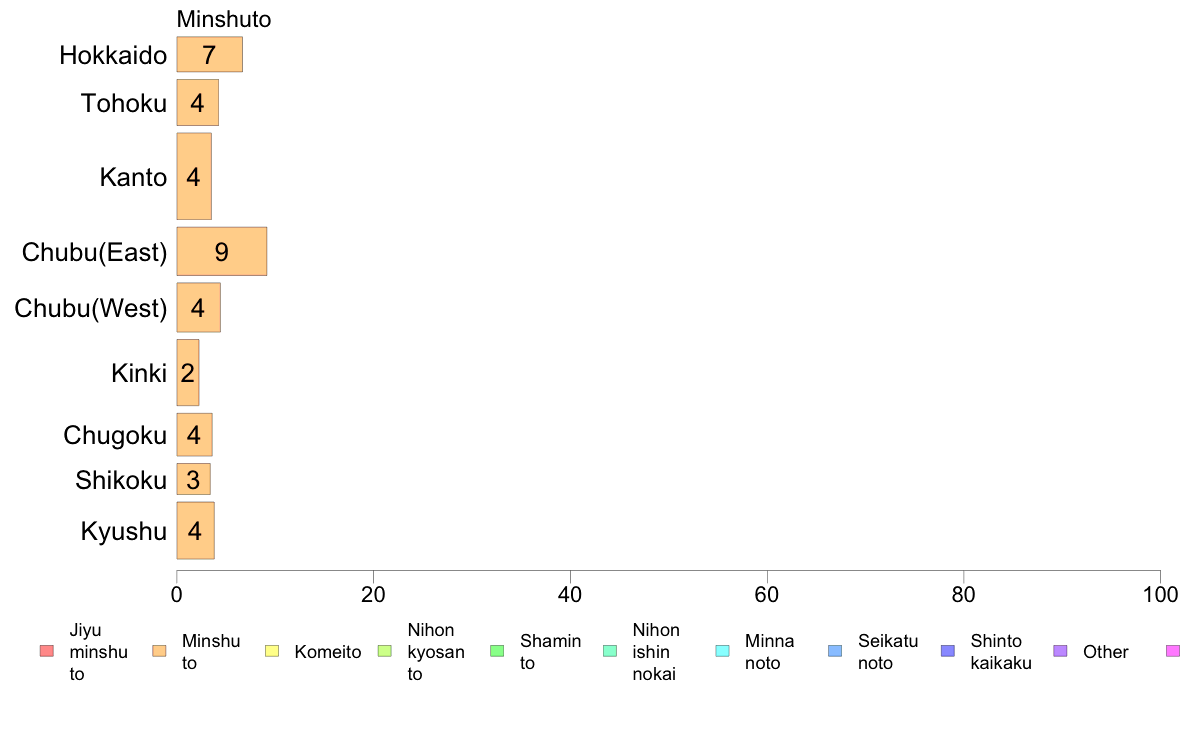Click the Kyushu region label
1188x736 pixels.
(123, 531)
